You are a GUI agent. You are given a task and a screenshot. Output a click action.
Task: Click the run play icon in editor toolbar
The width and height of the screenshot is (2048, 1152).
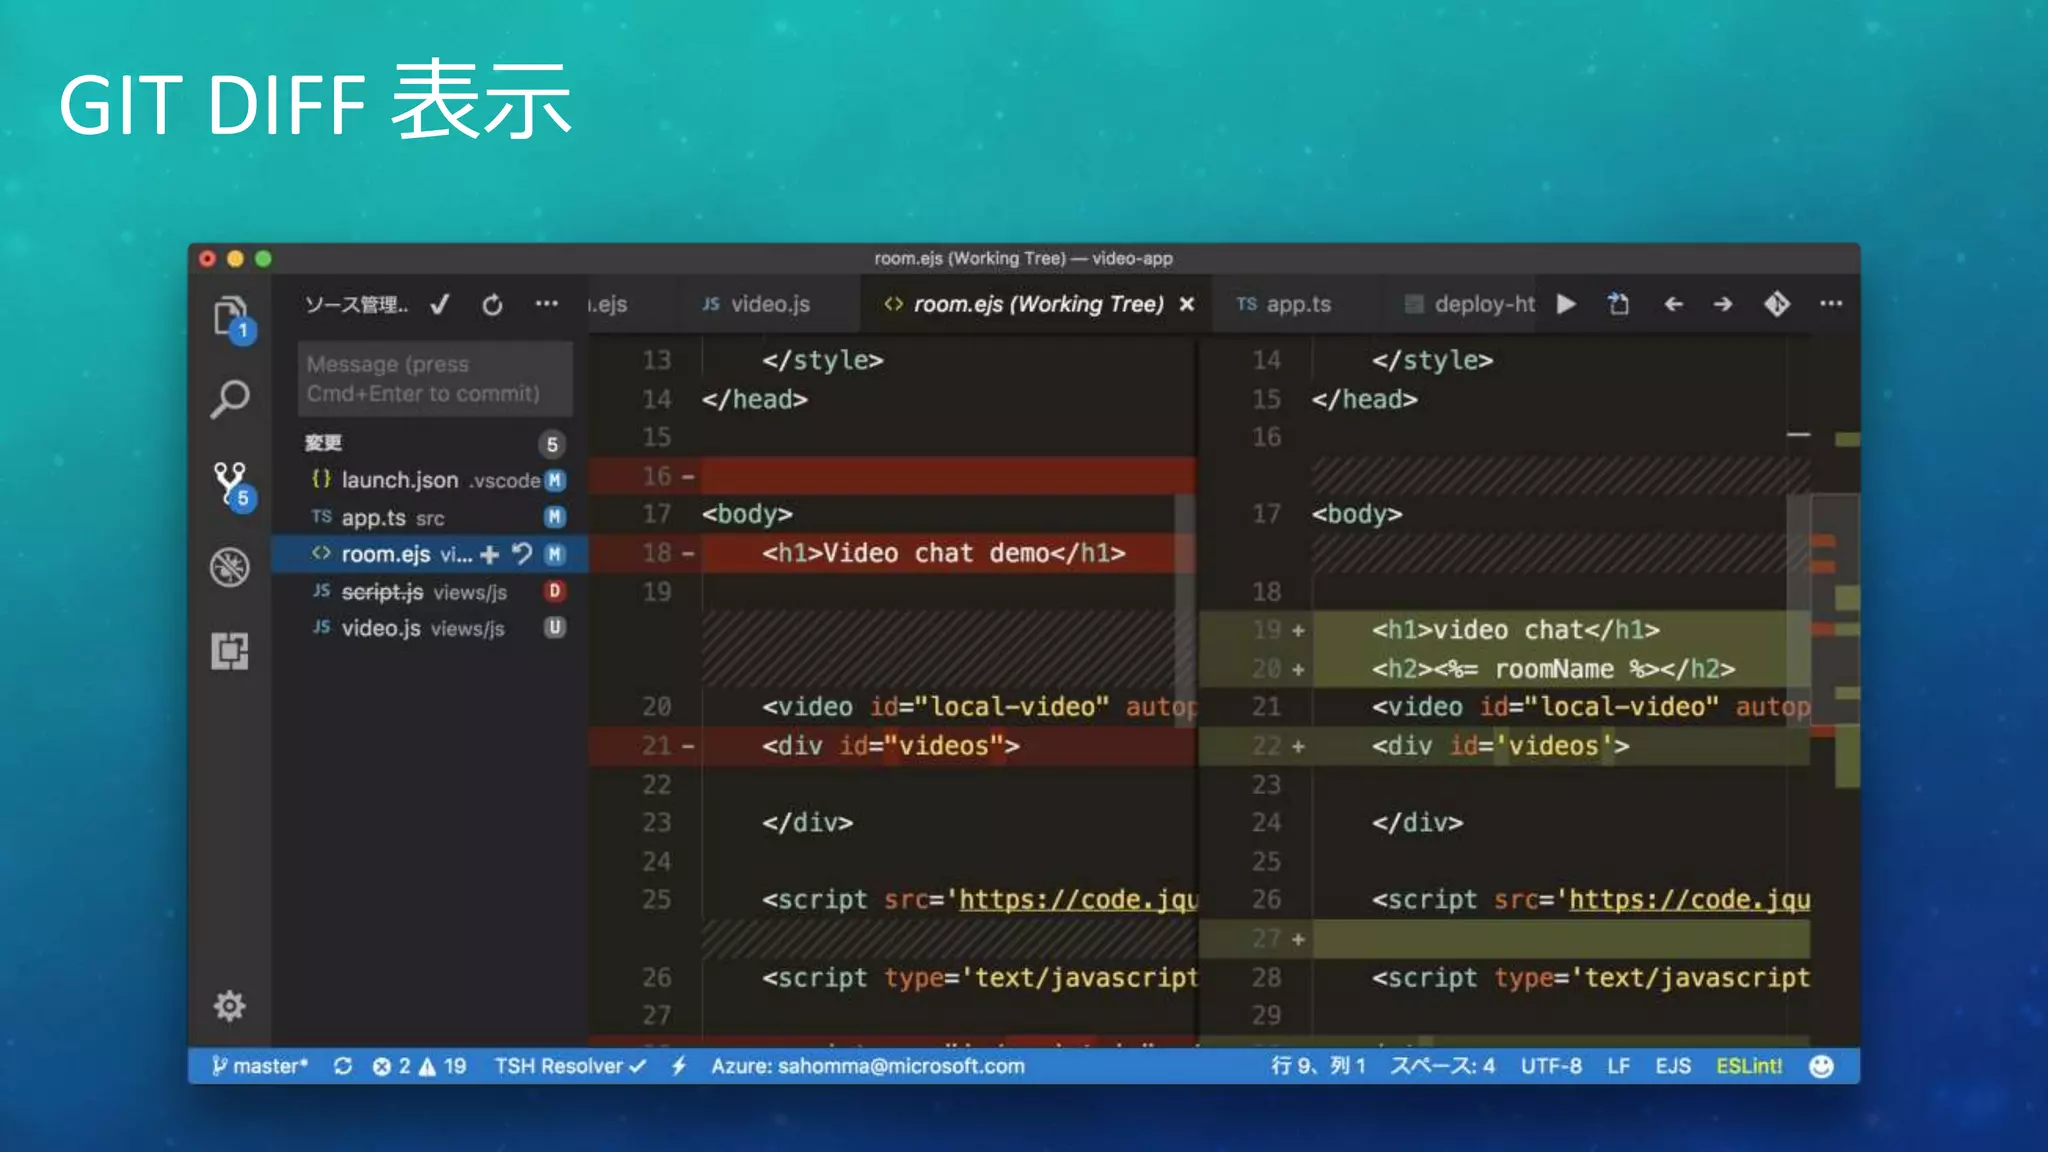tap(1566, 303)
